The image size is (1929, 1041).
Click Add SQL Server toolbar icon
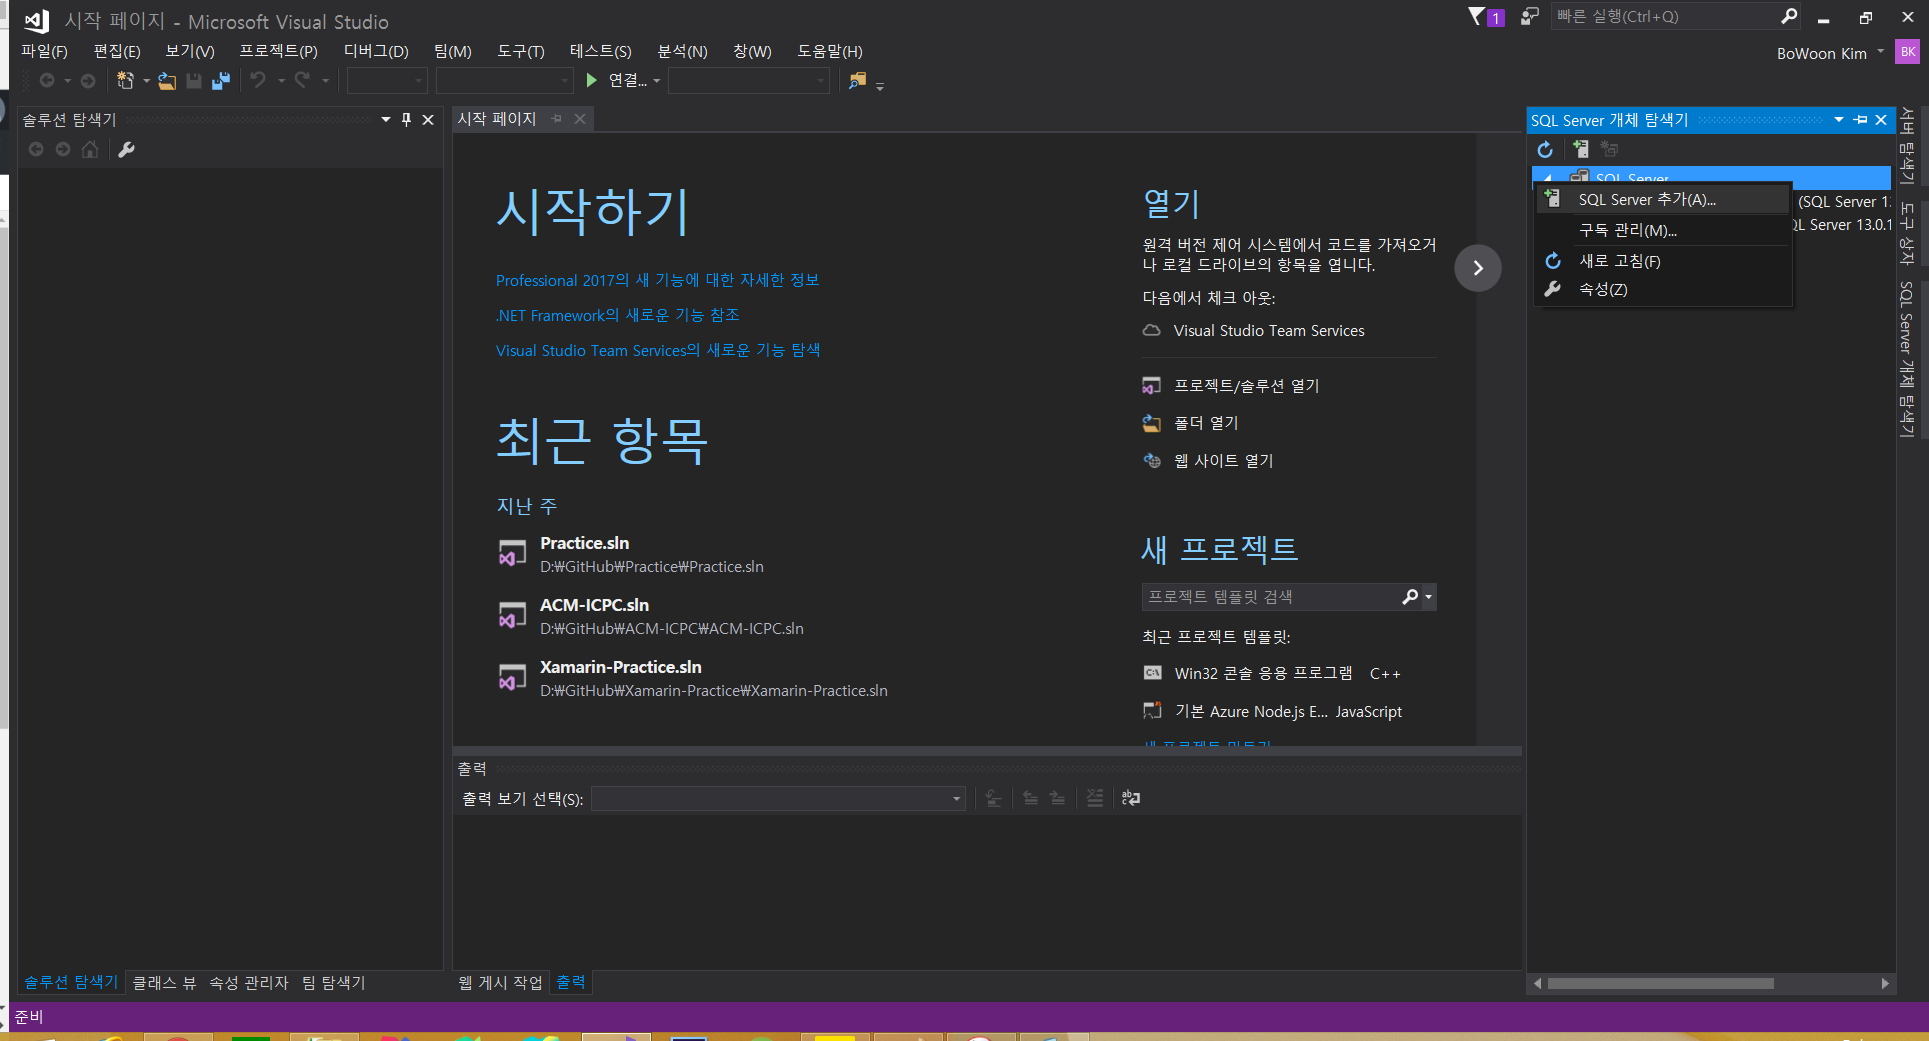click(1580, 149)
